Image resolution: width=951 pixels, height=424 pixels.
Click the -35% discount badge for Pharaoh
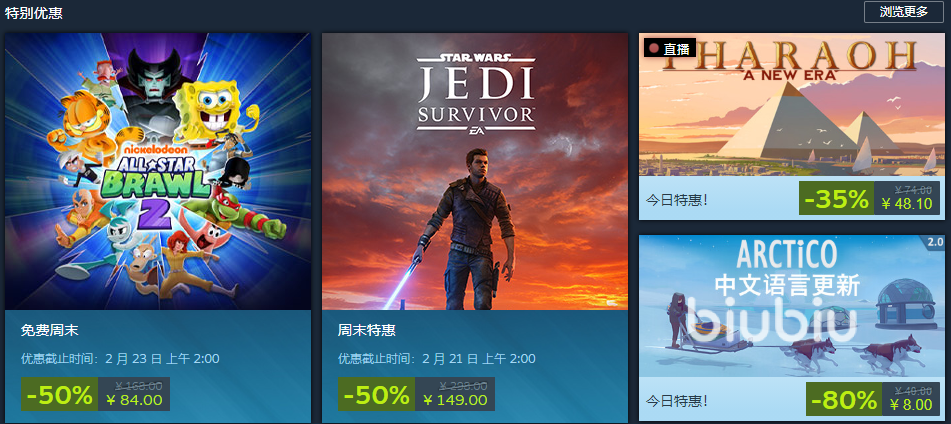coord(836,198)
